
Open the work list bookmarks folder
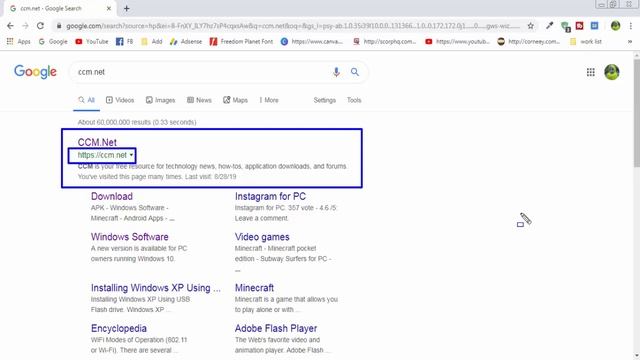[x=586, y=42]
